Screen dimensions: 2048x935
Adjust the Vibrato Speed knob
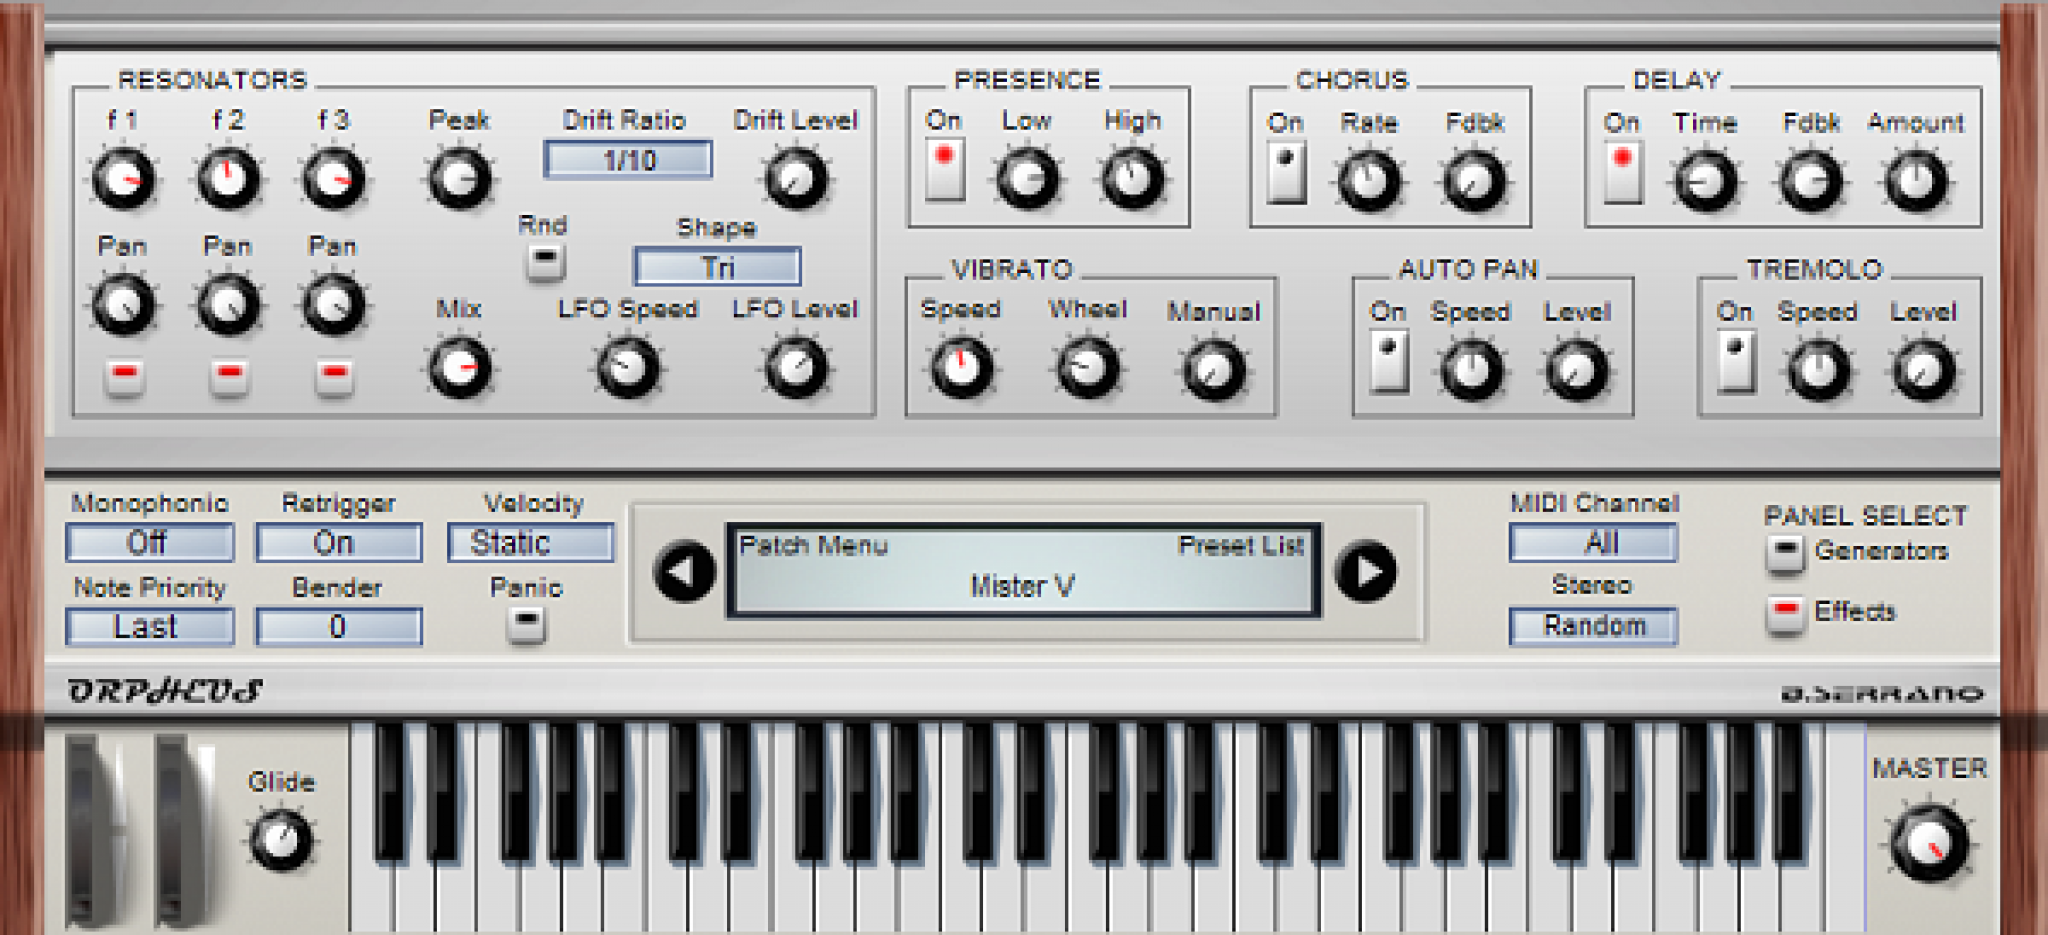961,367
